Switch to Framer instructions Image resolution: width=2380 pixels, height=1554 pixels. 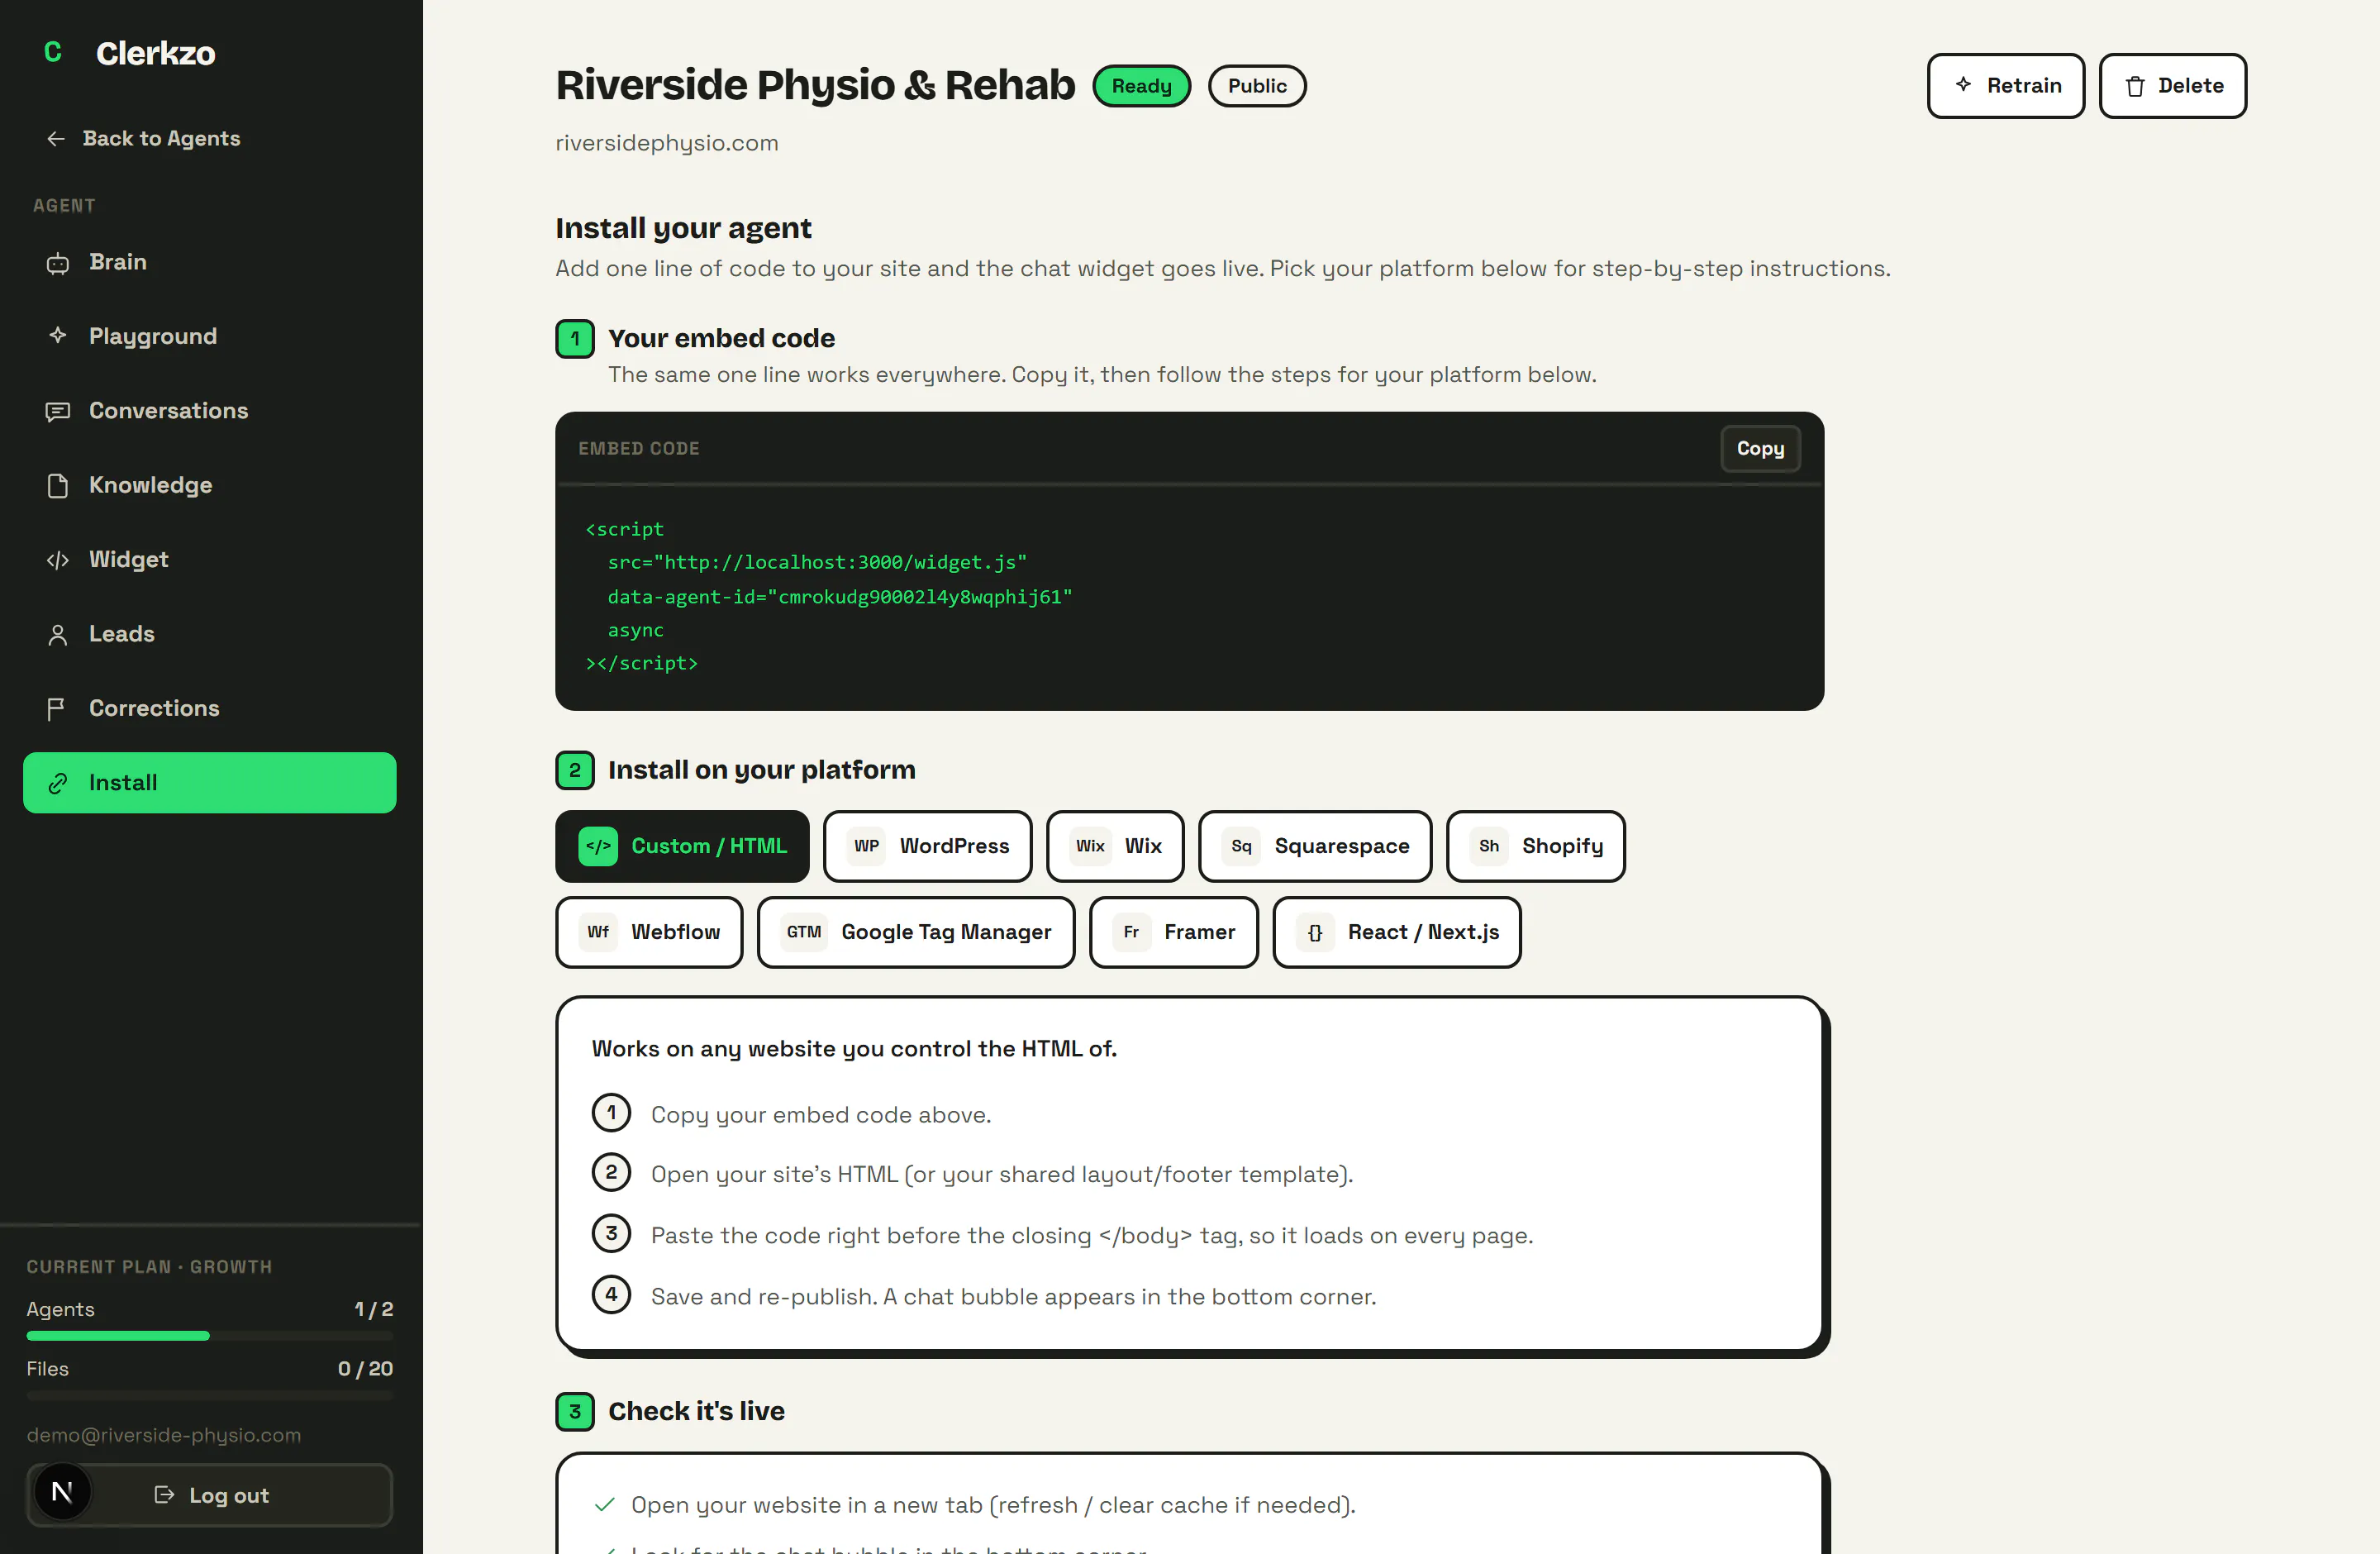pyautogui.click(x=1174, y=932)
